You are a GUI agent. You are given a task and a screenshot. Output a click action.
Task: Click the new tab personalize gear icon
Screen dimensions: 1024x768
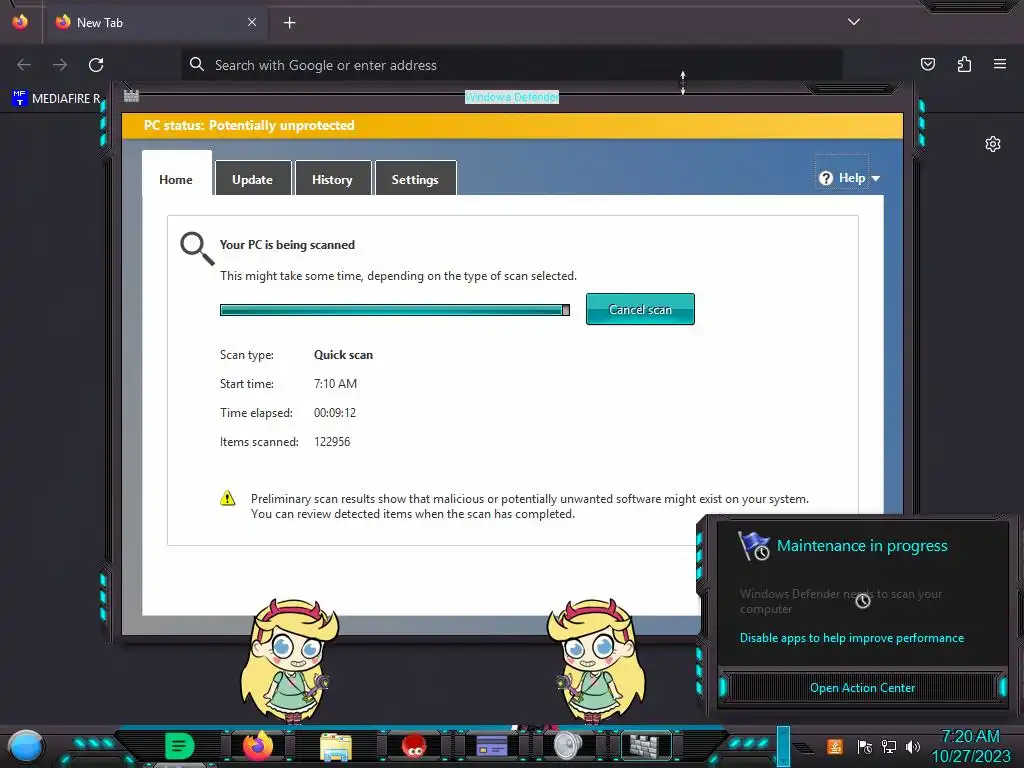pos(993,144)
